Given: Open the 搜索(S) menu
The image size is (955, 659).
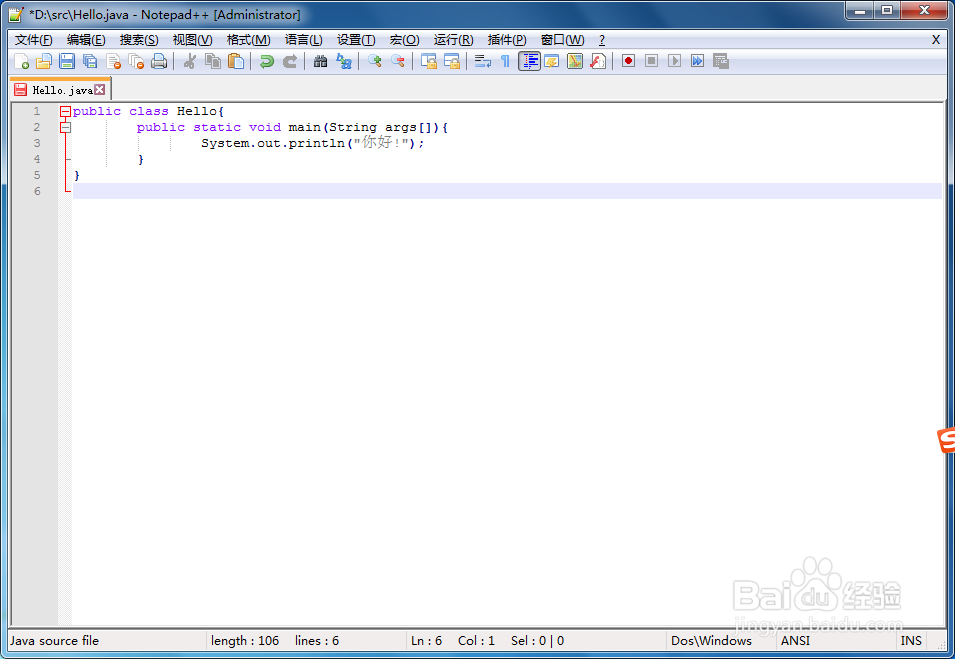Looking at the screenshot, I should (139, 40).
